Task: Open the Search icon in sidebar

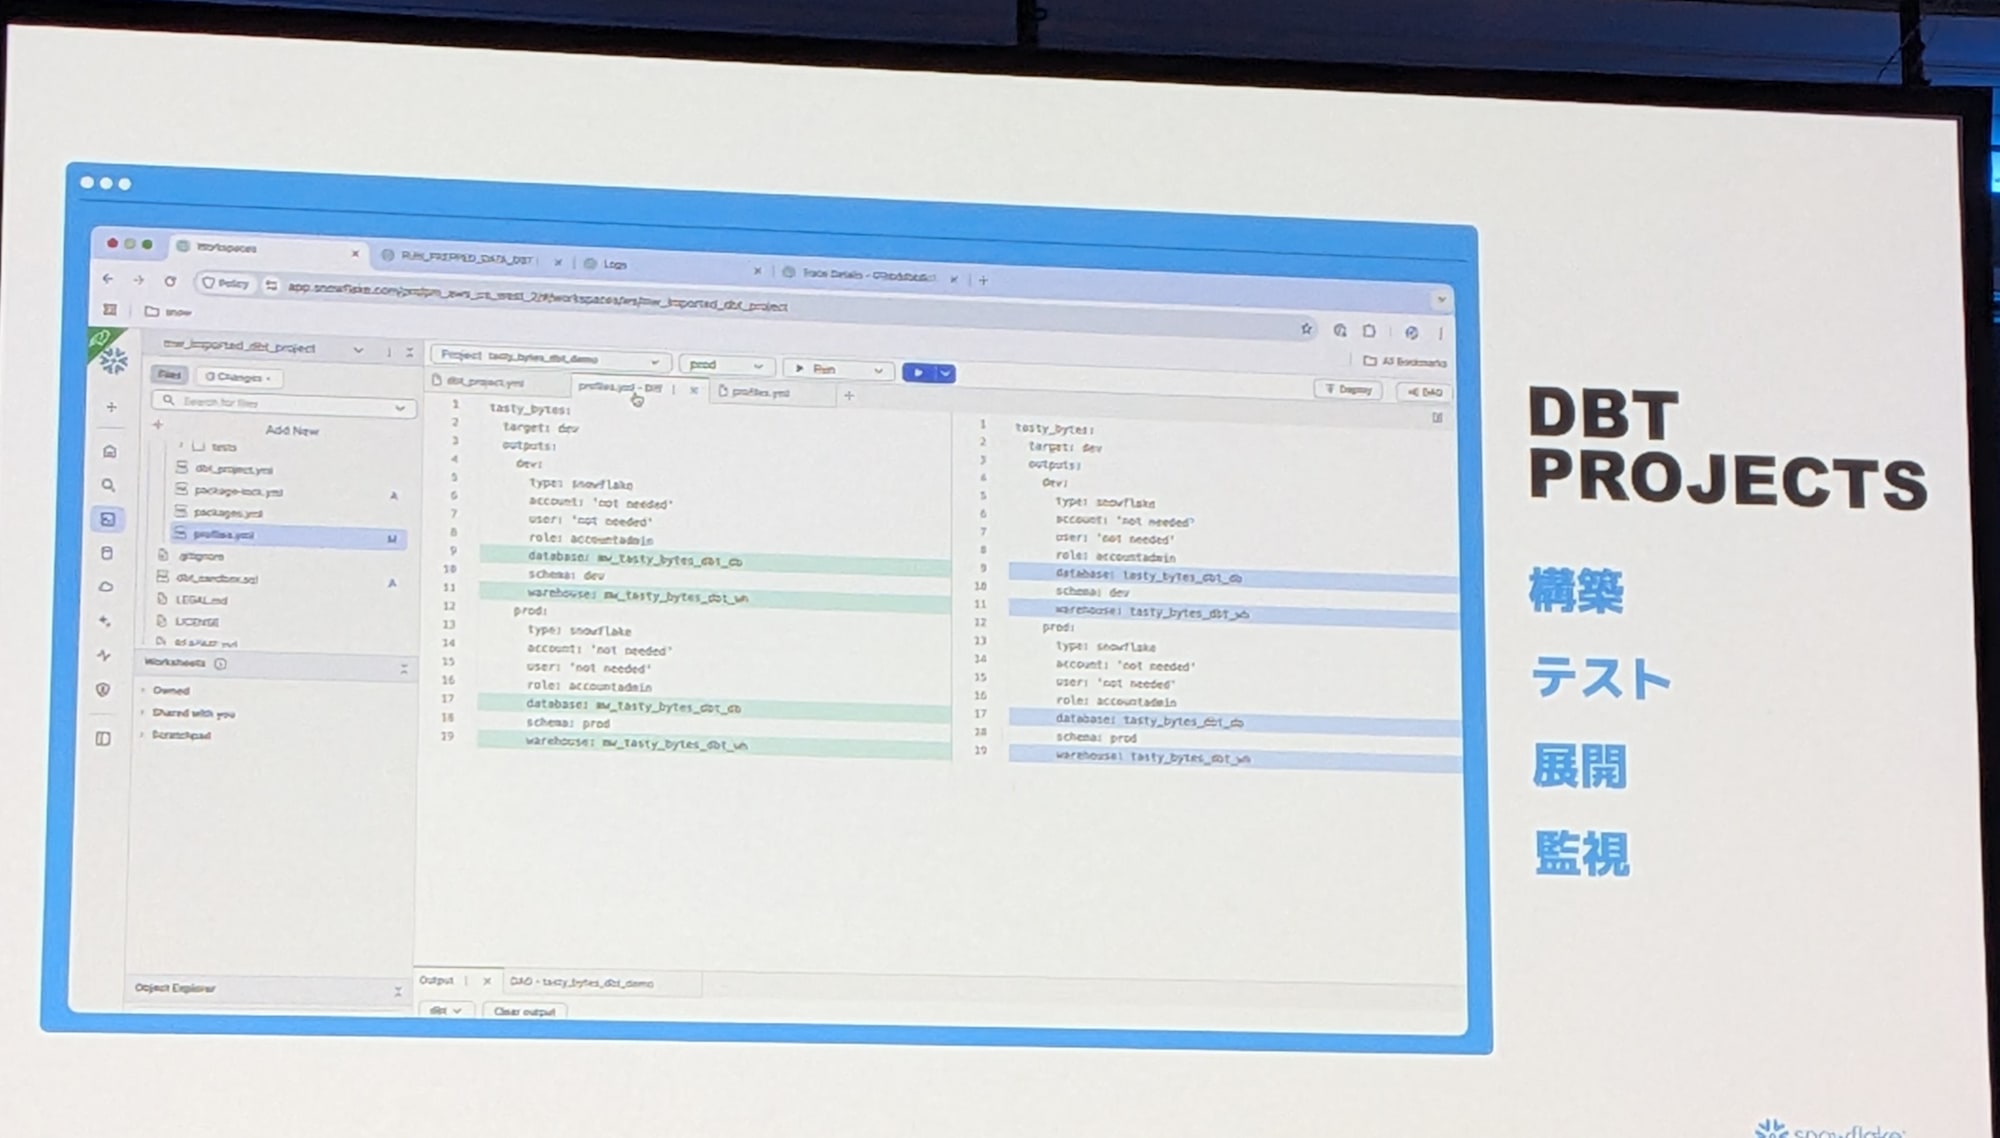Action: (108, 485)
